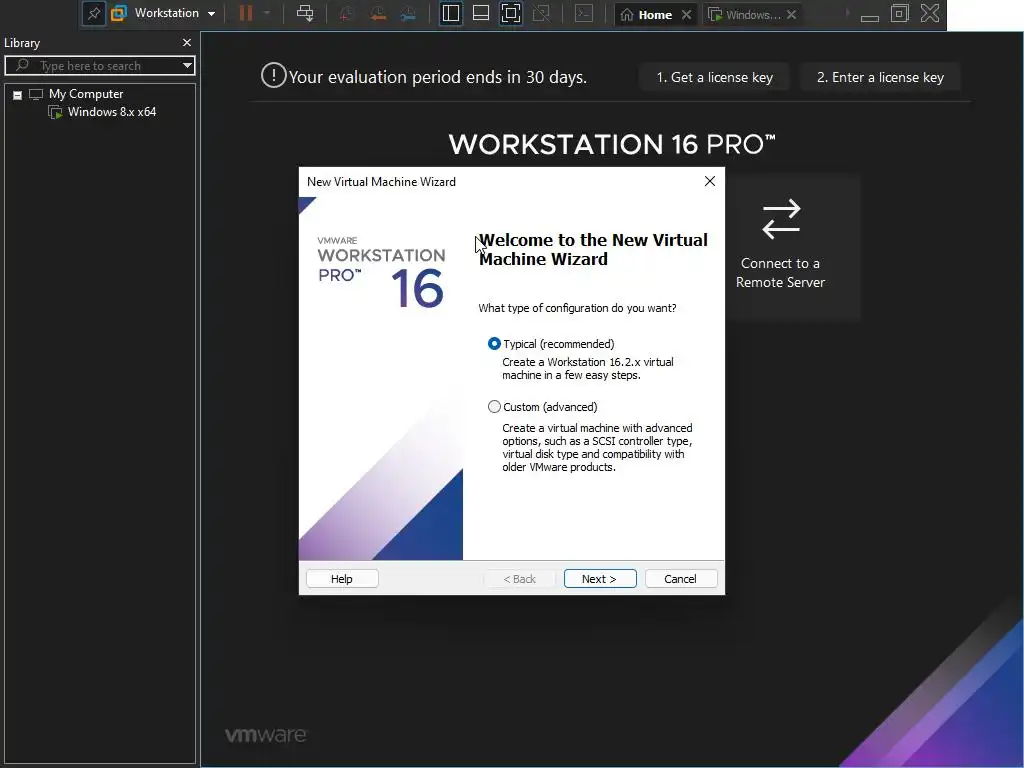Click Enter a license key button
This screenshot has height=768, width=1024.
880,77
